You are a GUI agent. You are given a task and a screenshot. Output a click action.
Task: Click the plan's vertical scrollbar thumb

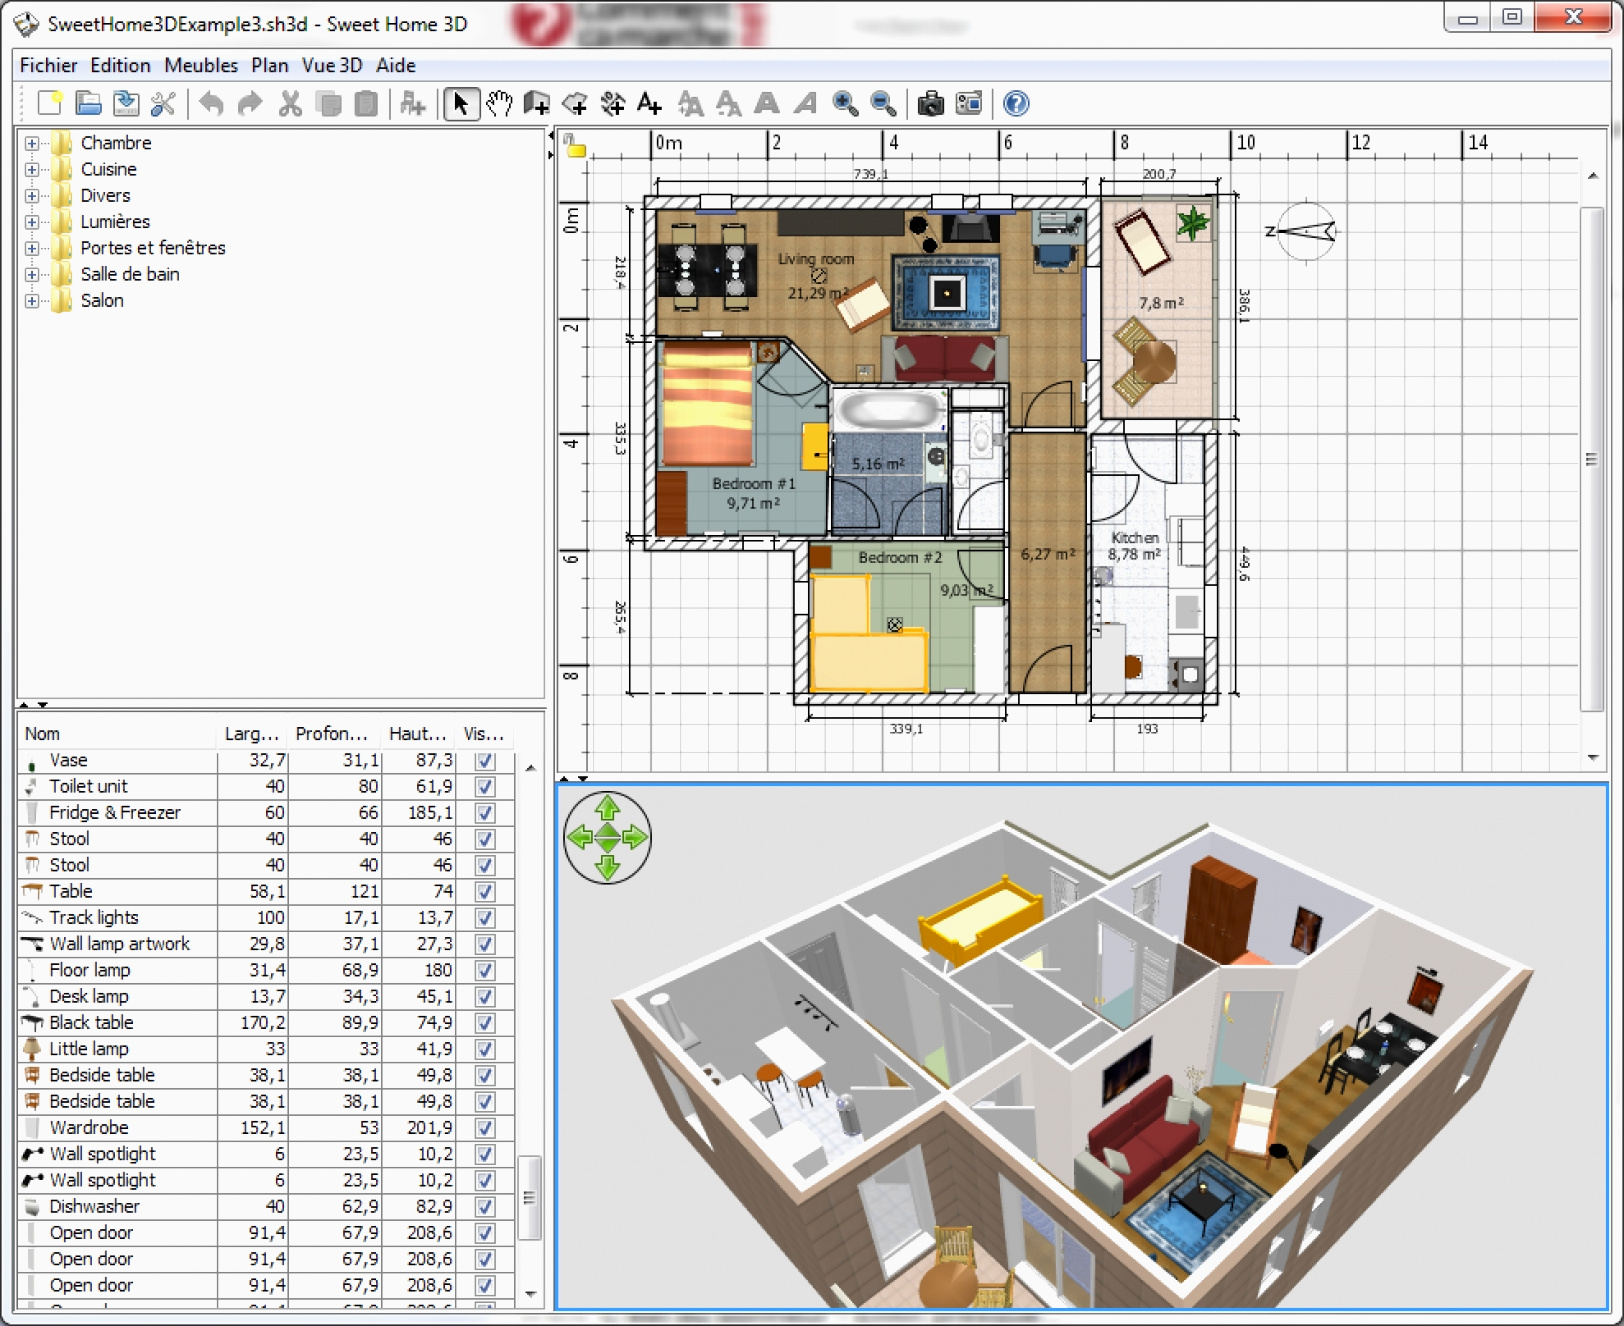pyautogui.click(x=1591, y=459)
